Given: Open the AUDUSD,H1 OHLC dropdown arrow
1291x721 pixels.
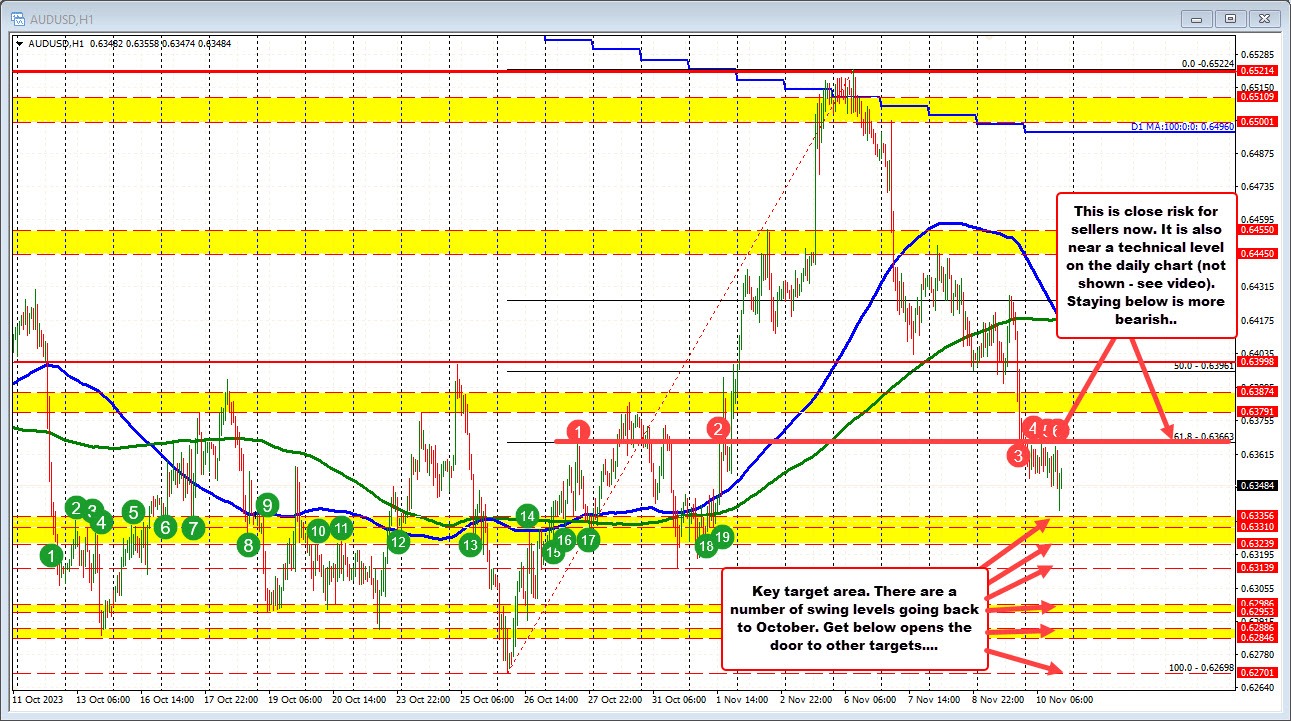Looking at the screenshot, I should coord(18,43).
